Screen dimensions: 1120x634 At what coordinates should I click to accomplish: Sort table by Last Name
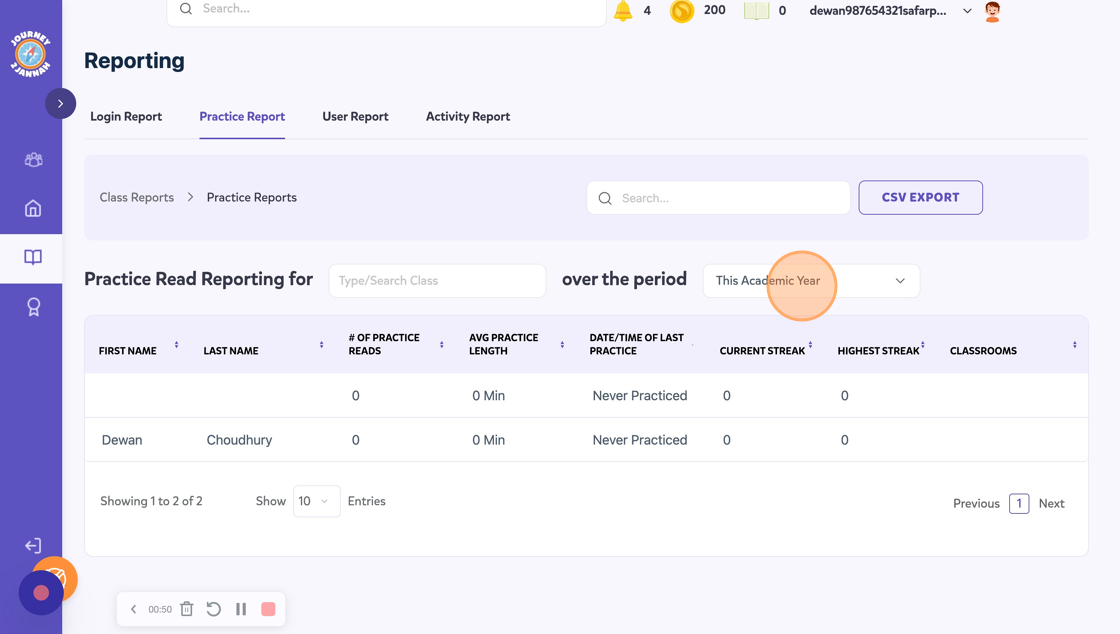[321, 345]
